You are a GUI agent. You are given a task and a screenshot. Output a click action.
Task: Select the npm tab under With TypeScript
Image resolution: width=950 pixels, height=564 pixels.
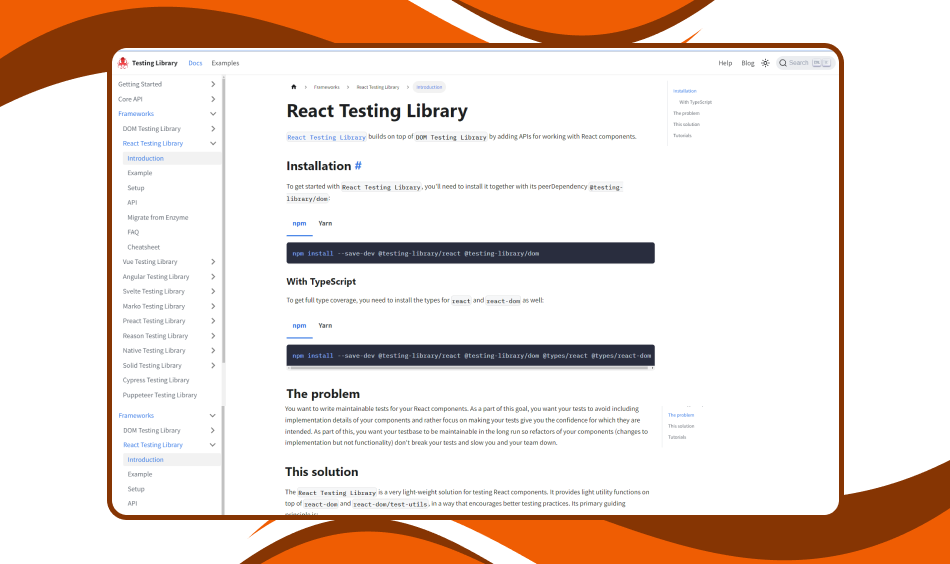coord(299,326)
